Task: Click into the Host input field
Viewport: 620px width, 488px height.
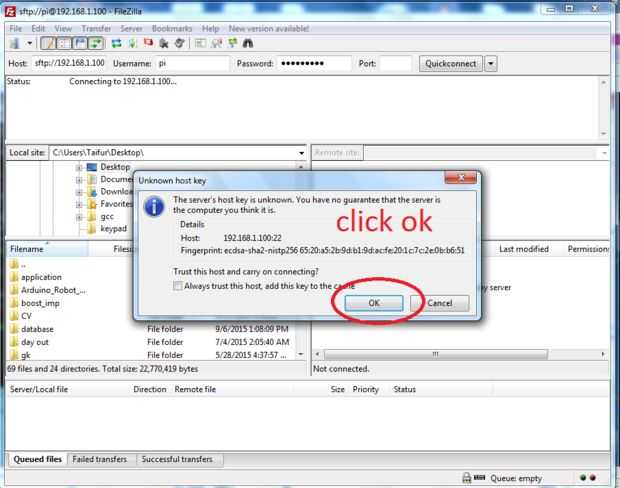Action: (x=69, y=63)
